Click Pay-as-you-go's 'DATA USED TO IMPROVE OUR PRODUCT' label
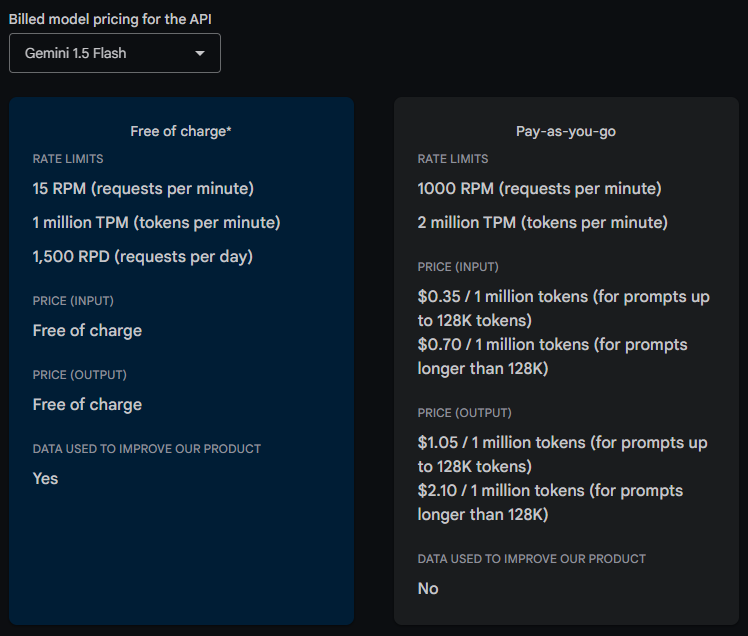The height and width of the screenshot is (636, 748). point(532,559)
